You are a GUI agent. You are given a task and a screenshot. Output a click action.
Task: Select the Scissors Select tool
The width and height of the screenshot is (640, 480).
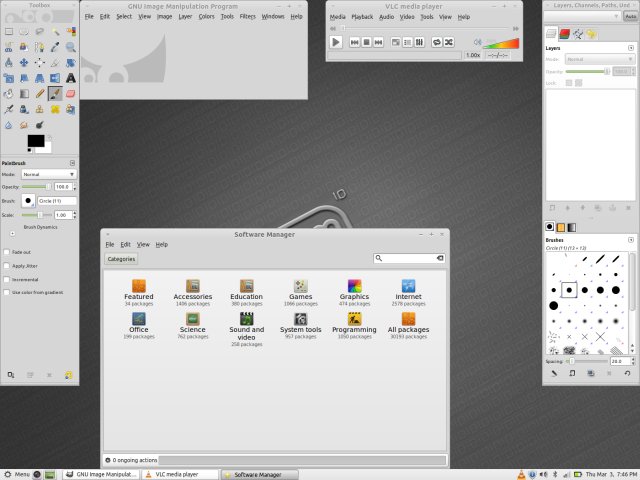point(9,47)
